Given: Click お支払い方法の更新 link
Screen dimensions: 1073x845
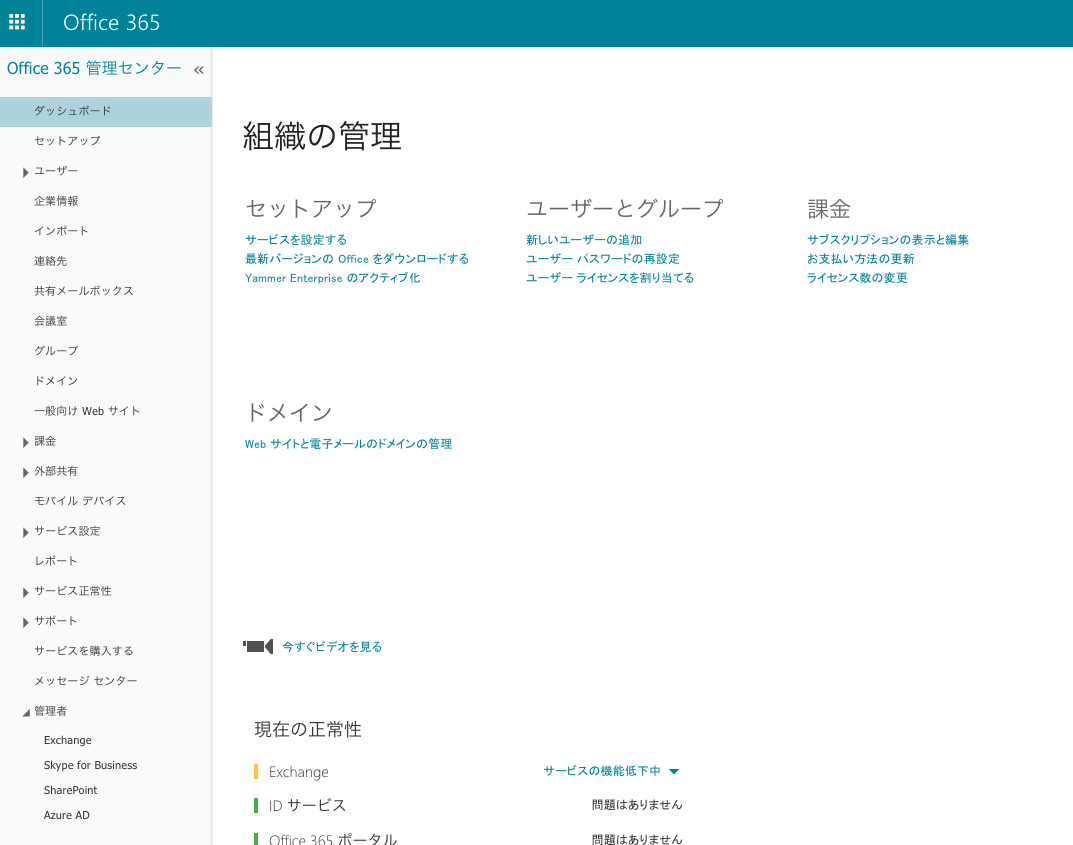Looking at the screenshot, I should click(x=860, y=259).
